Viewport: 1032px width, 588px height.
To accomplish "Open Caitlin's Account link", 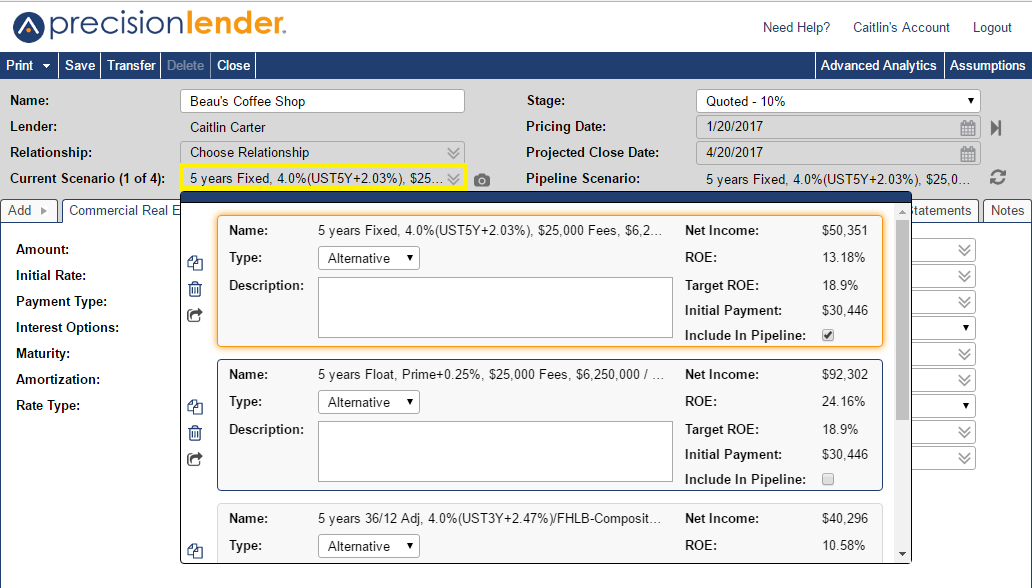I will [x=901, y=28].
